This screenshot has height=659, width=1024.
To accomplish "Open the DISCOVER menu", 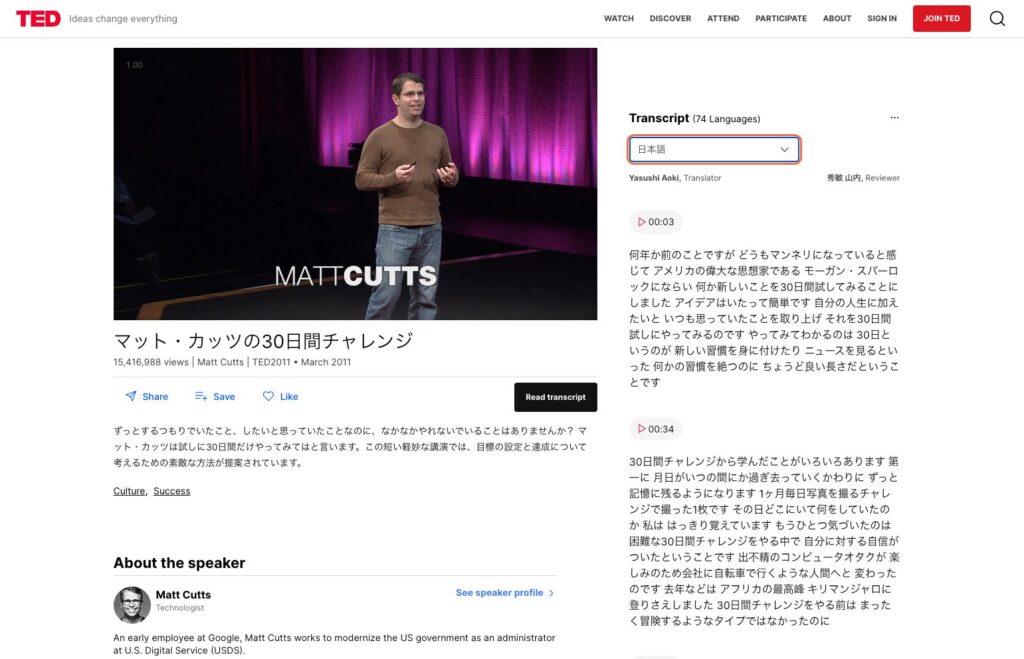I will [670, 18].
